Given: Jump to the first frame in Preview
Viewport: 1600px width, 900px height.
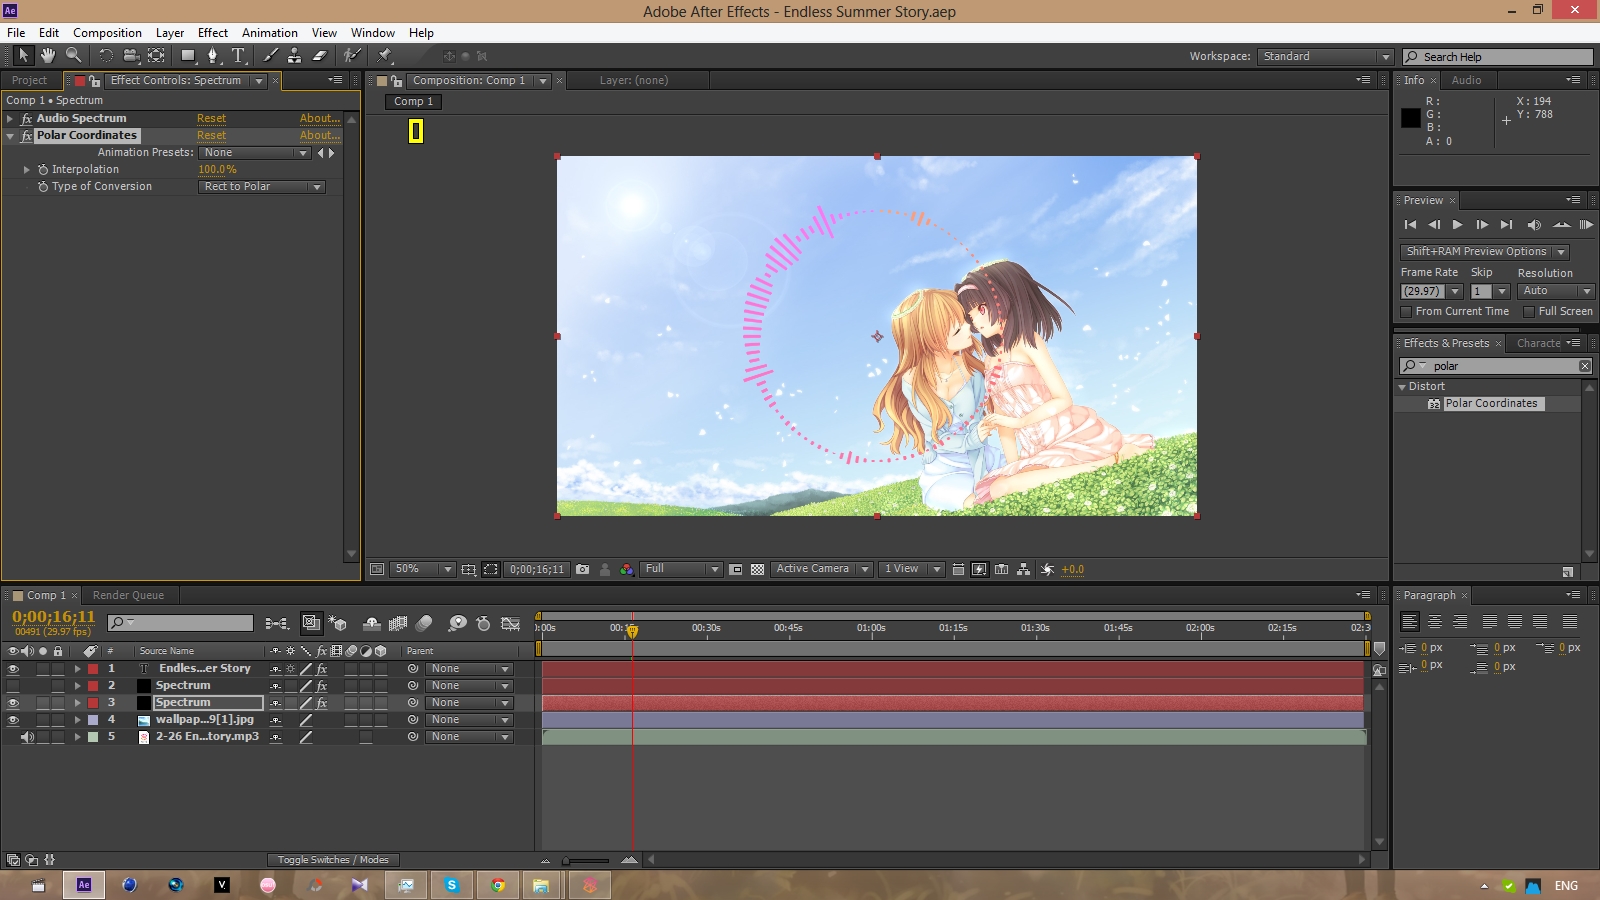Looking at the screenshot, I should point(1410,225).
